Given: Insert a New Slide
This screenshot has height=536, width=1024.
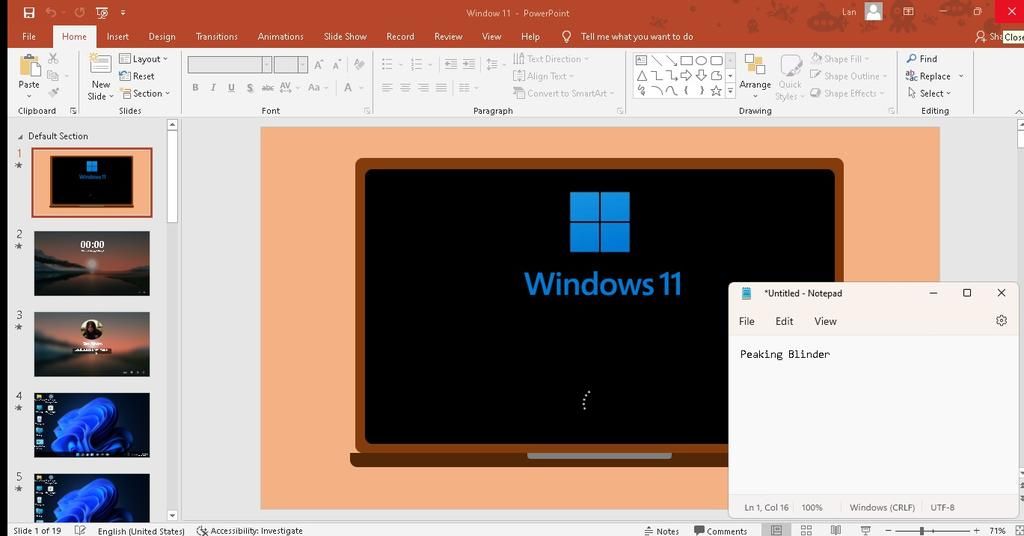Looking at the screenshot, I should click(x=101, y=77).
